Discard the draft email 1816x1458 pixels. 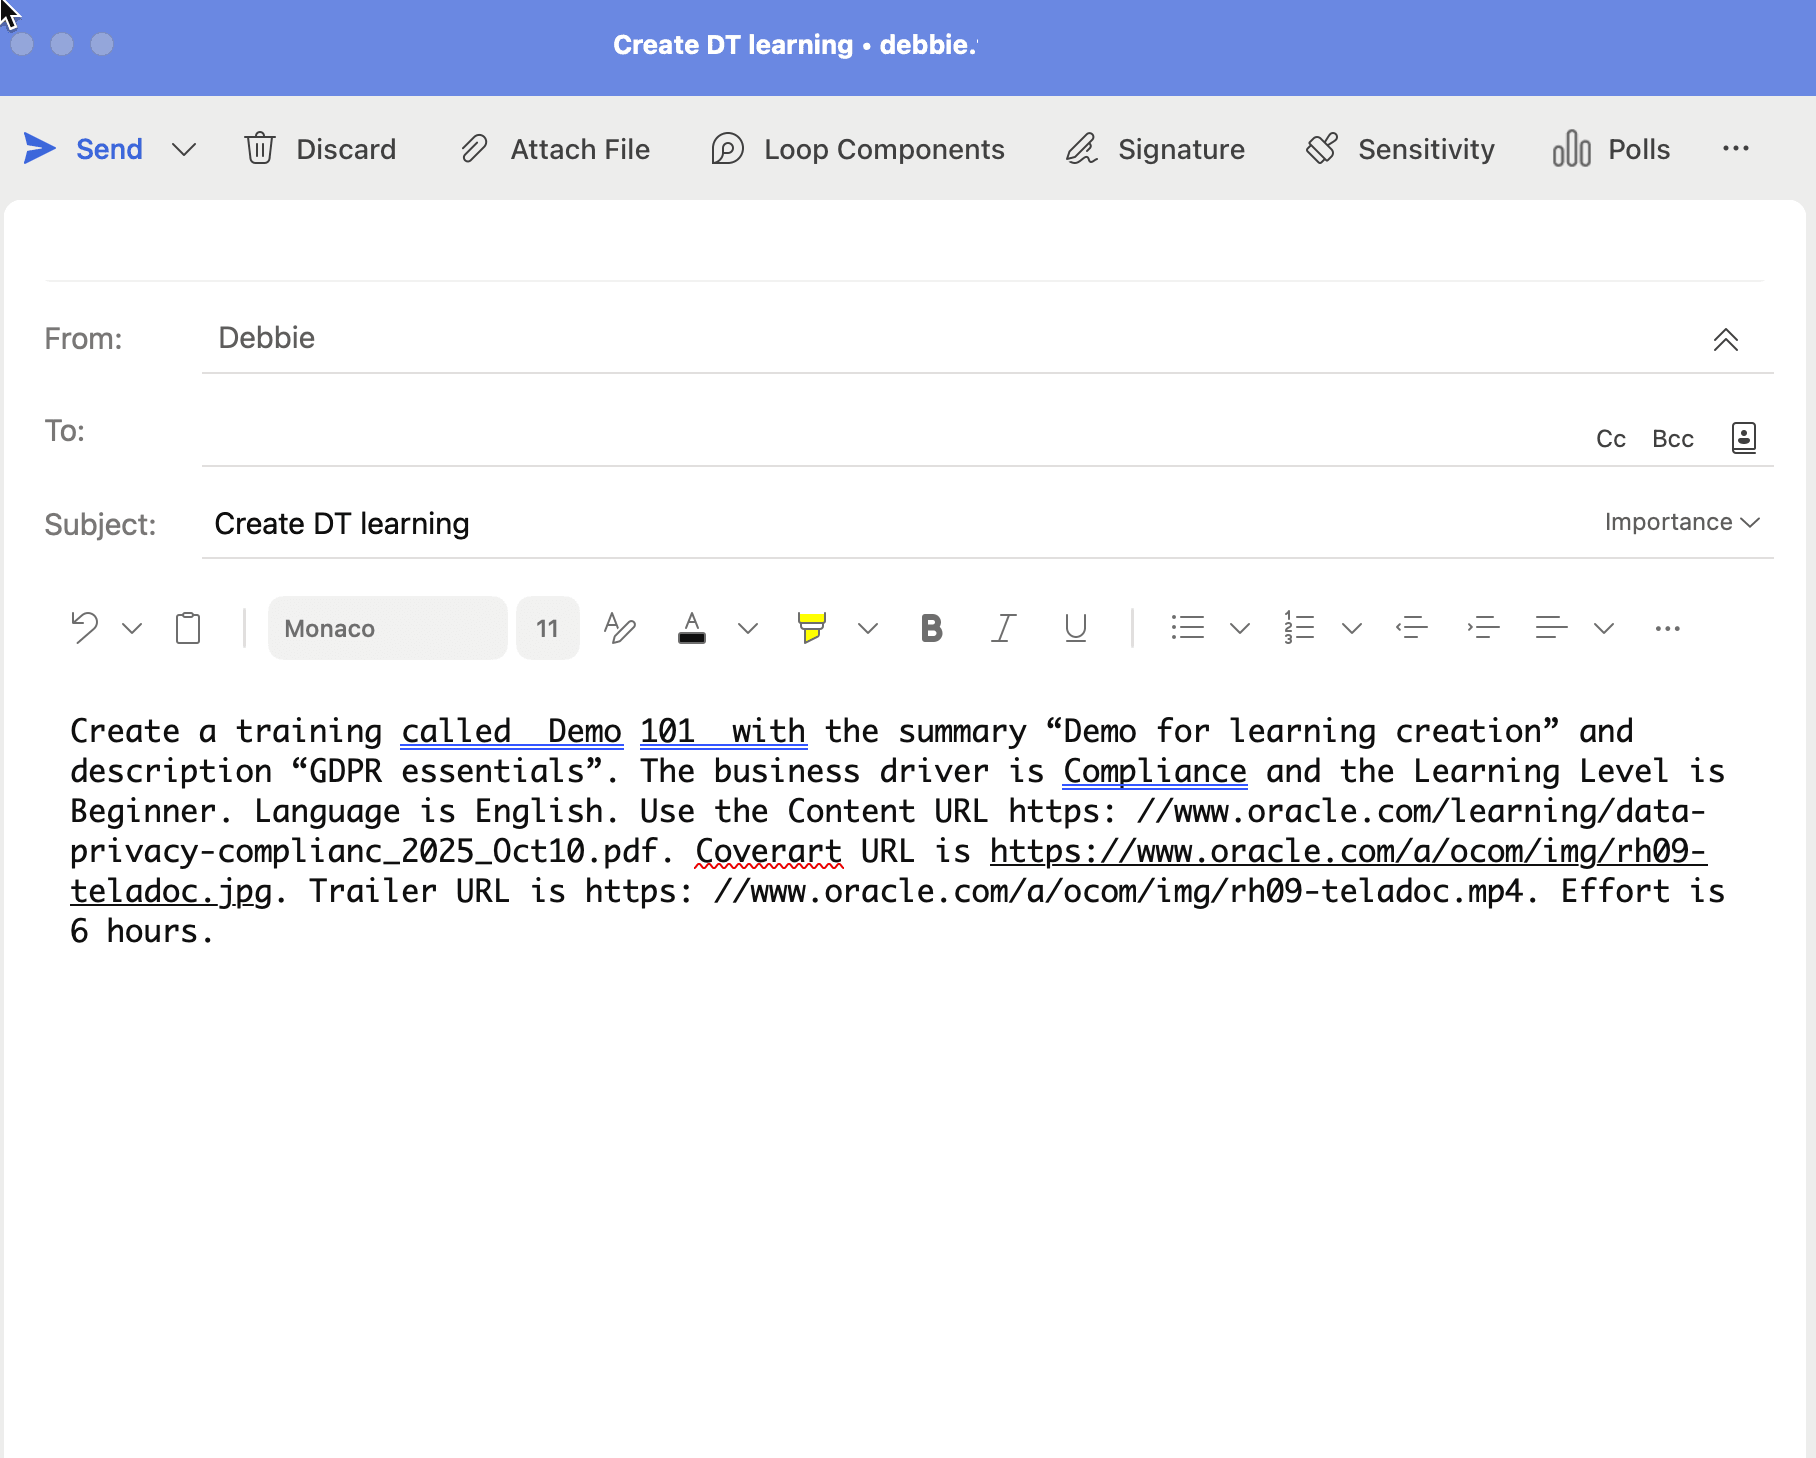point(320,149)
